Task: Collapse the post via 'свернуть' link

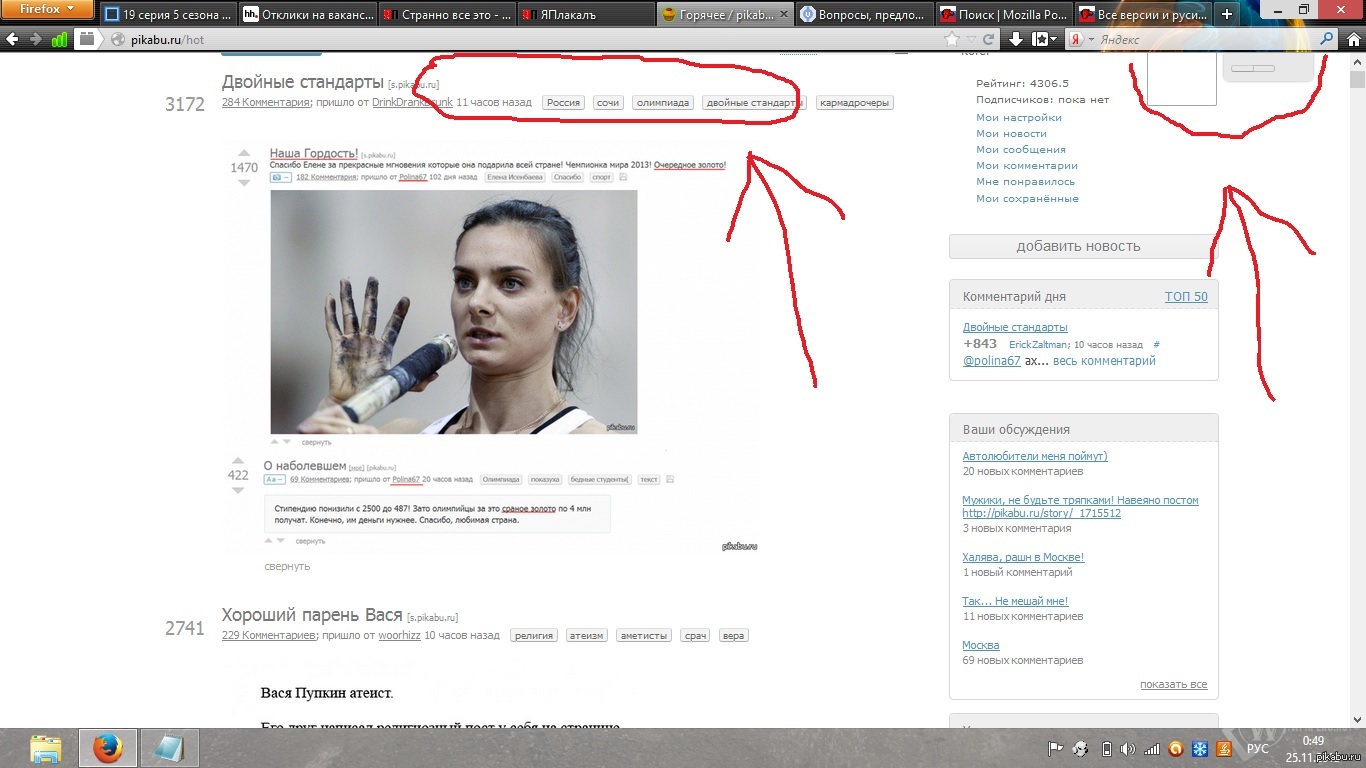Action: tap(287, 566)
